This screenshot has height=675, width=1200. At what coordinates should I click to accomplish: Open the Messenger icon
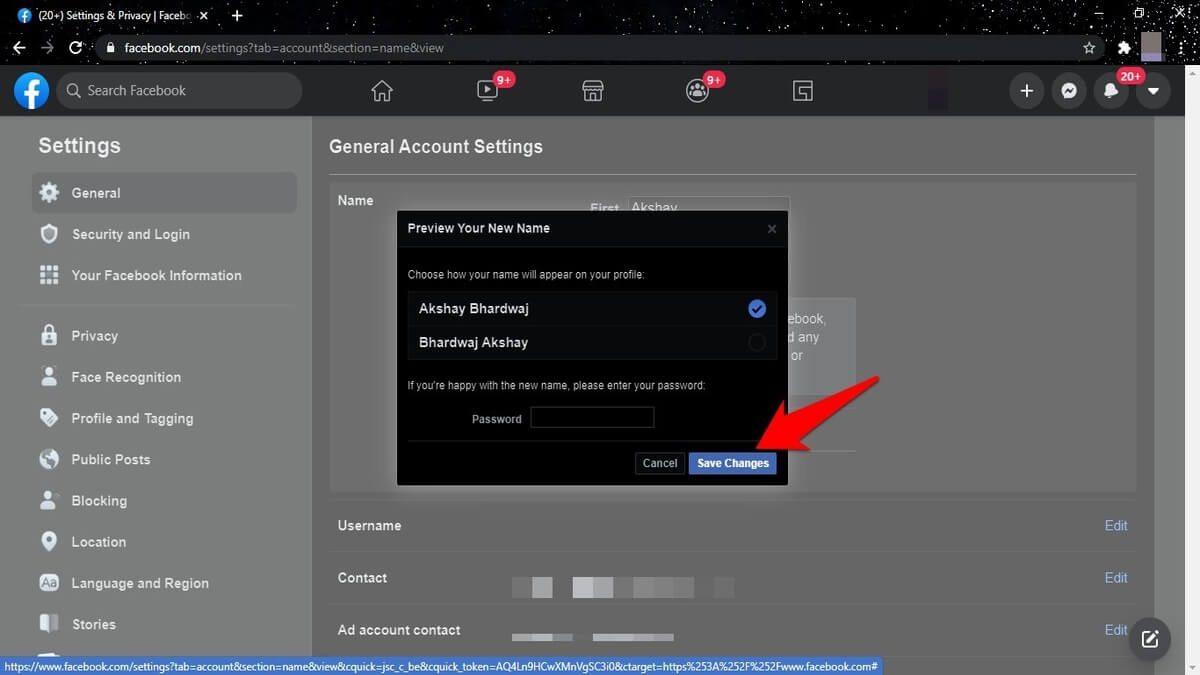1069,91
